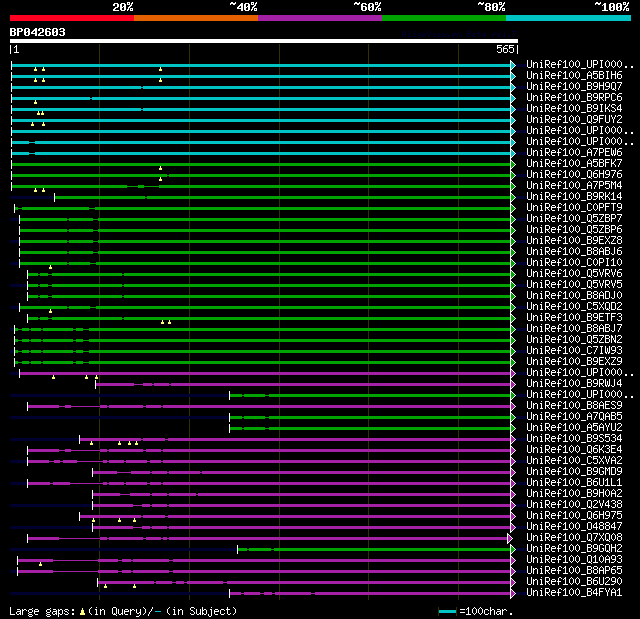
Task: Select the UniRef100_Q9FUY2 label
Action: point(574,120)
